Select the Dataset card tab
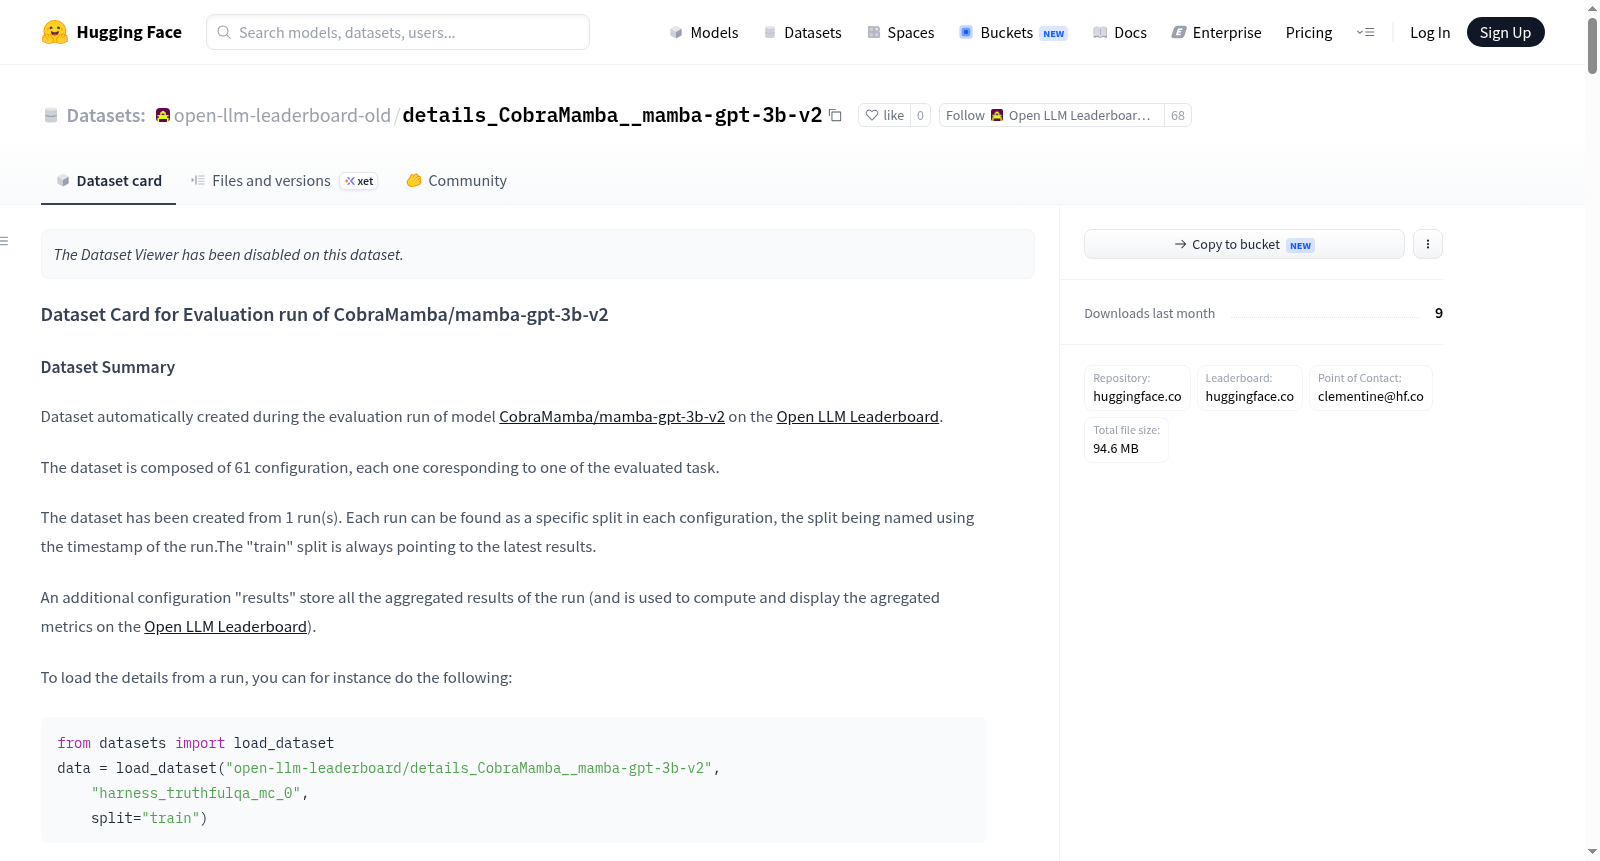Viewport: 1600px width, 861px height. (108, 181)
